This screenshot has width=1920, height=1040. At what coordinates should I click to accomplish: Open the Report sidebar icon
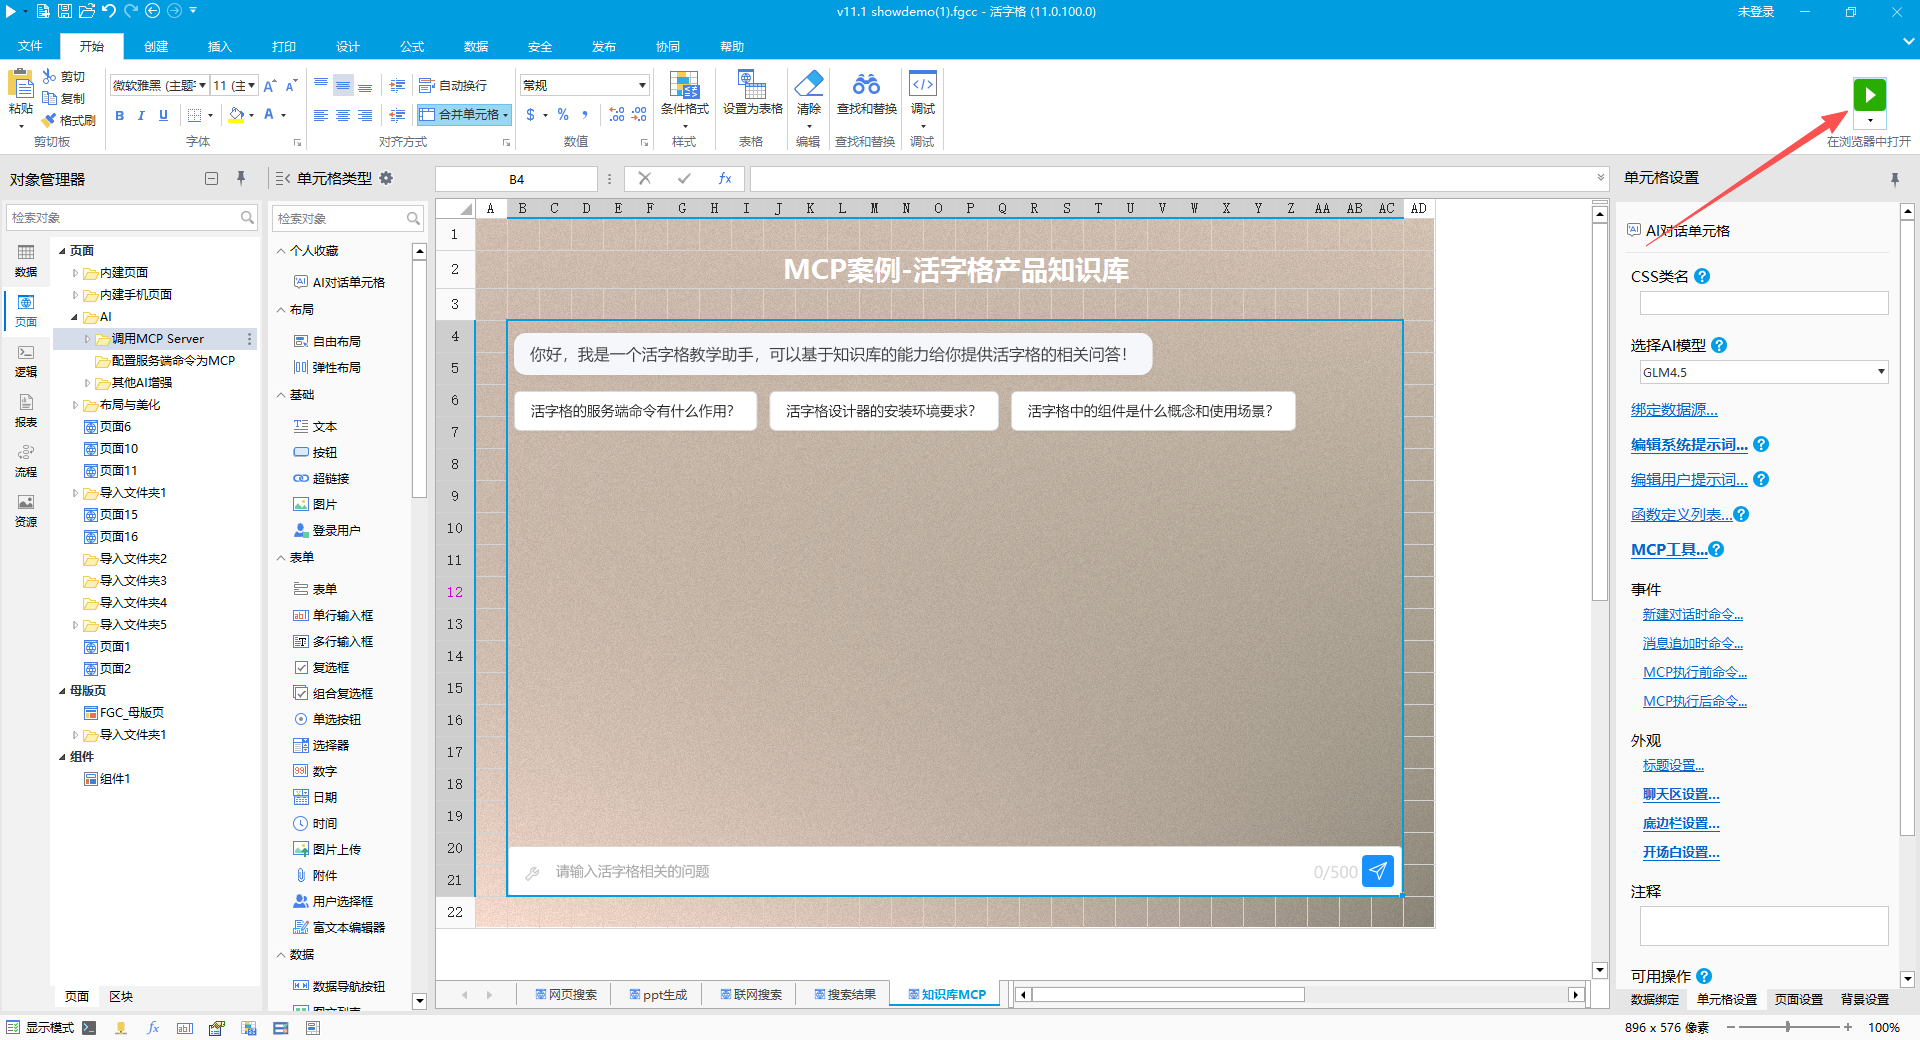pyautogui.click(x=26, y=410)
